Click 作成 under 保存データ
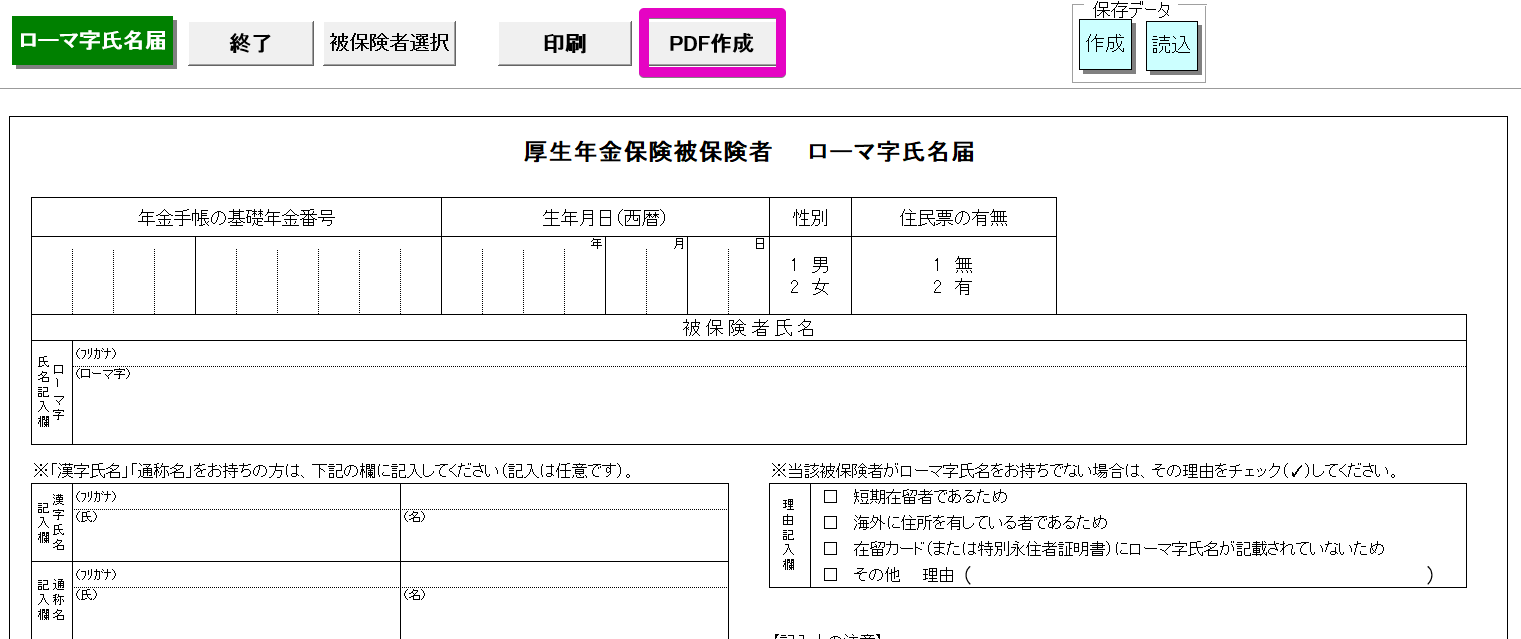1521x639 pixels. point(1105,45)
